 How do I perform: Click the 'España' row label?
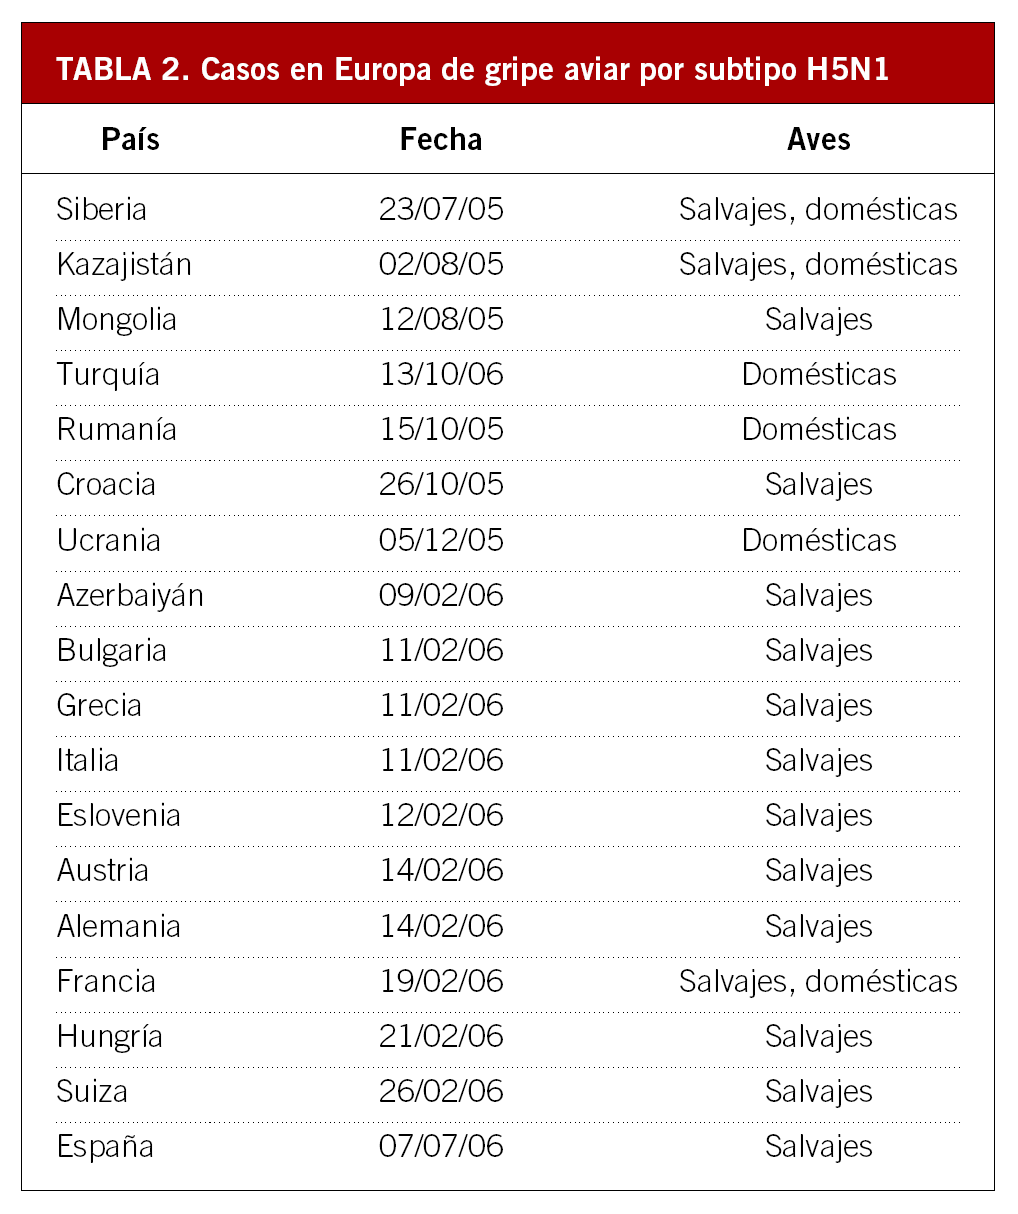click(105, 1147)
